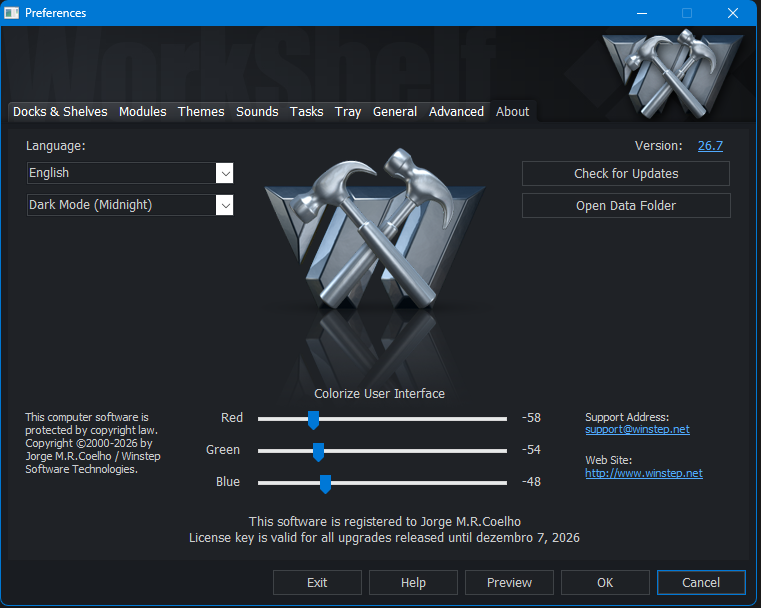Open Help for preferences
This screenshot has width=761, height=608.
point(413,582)
